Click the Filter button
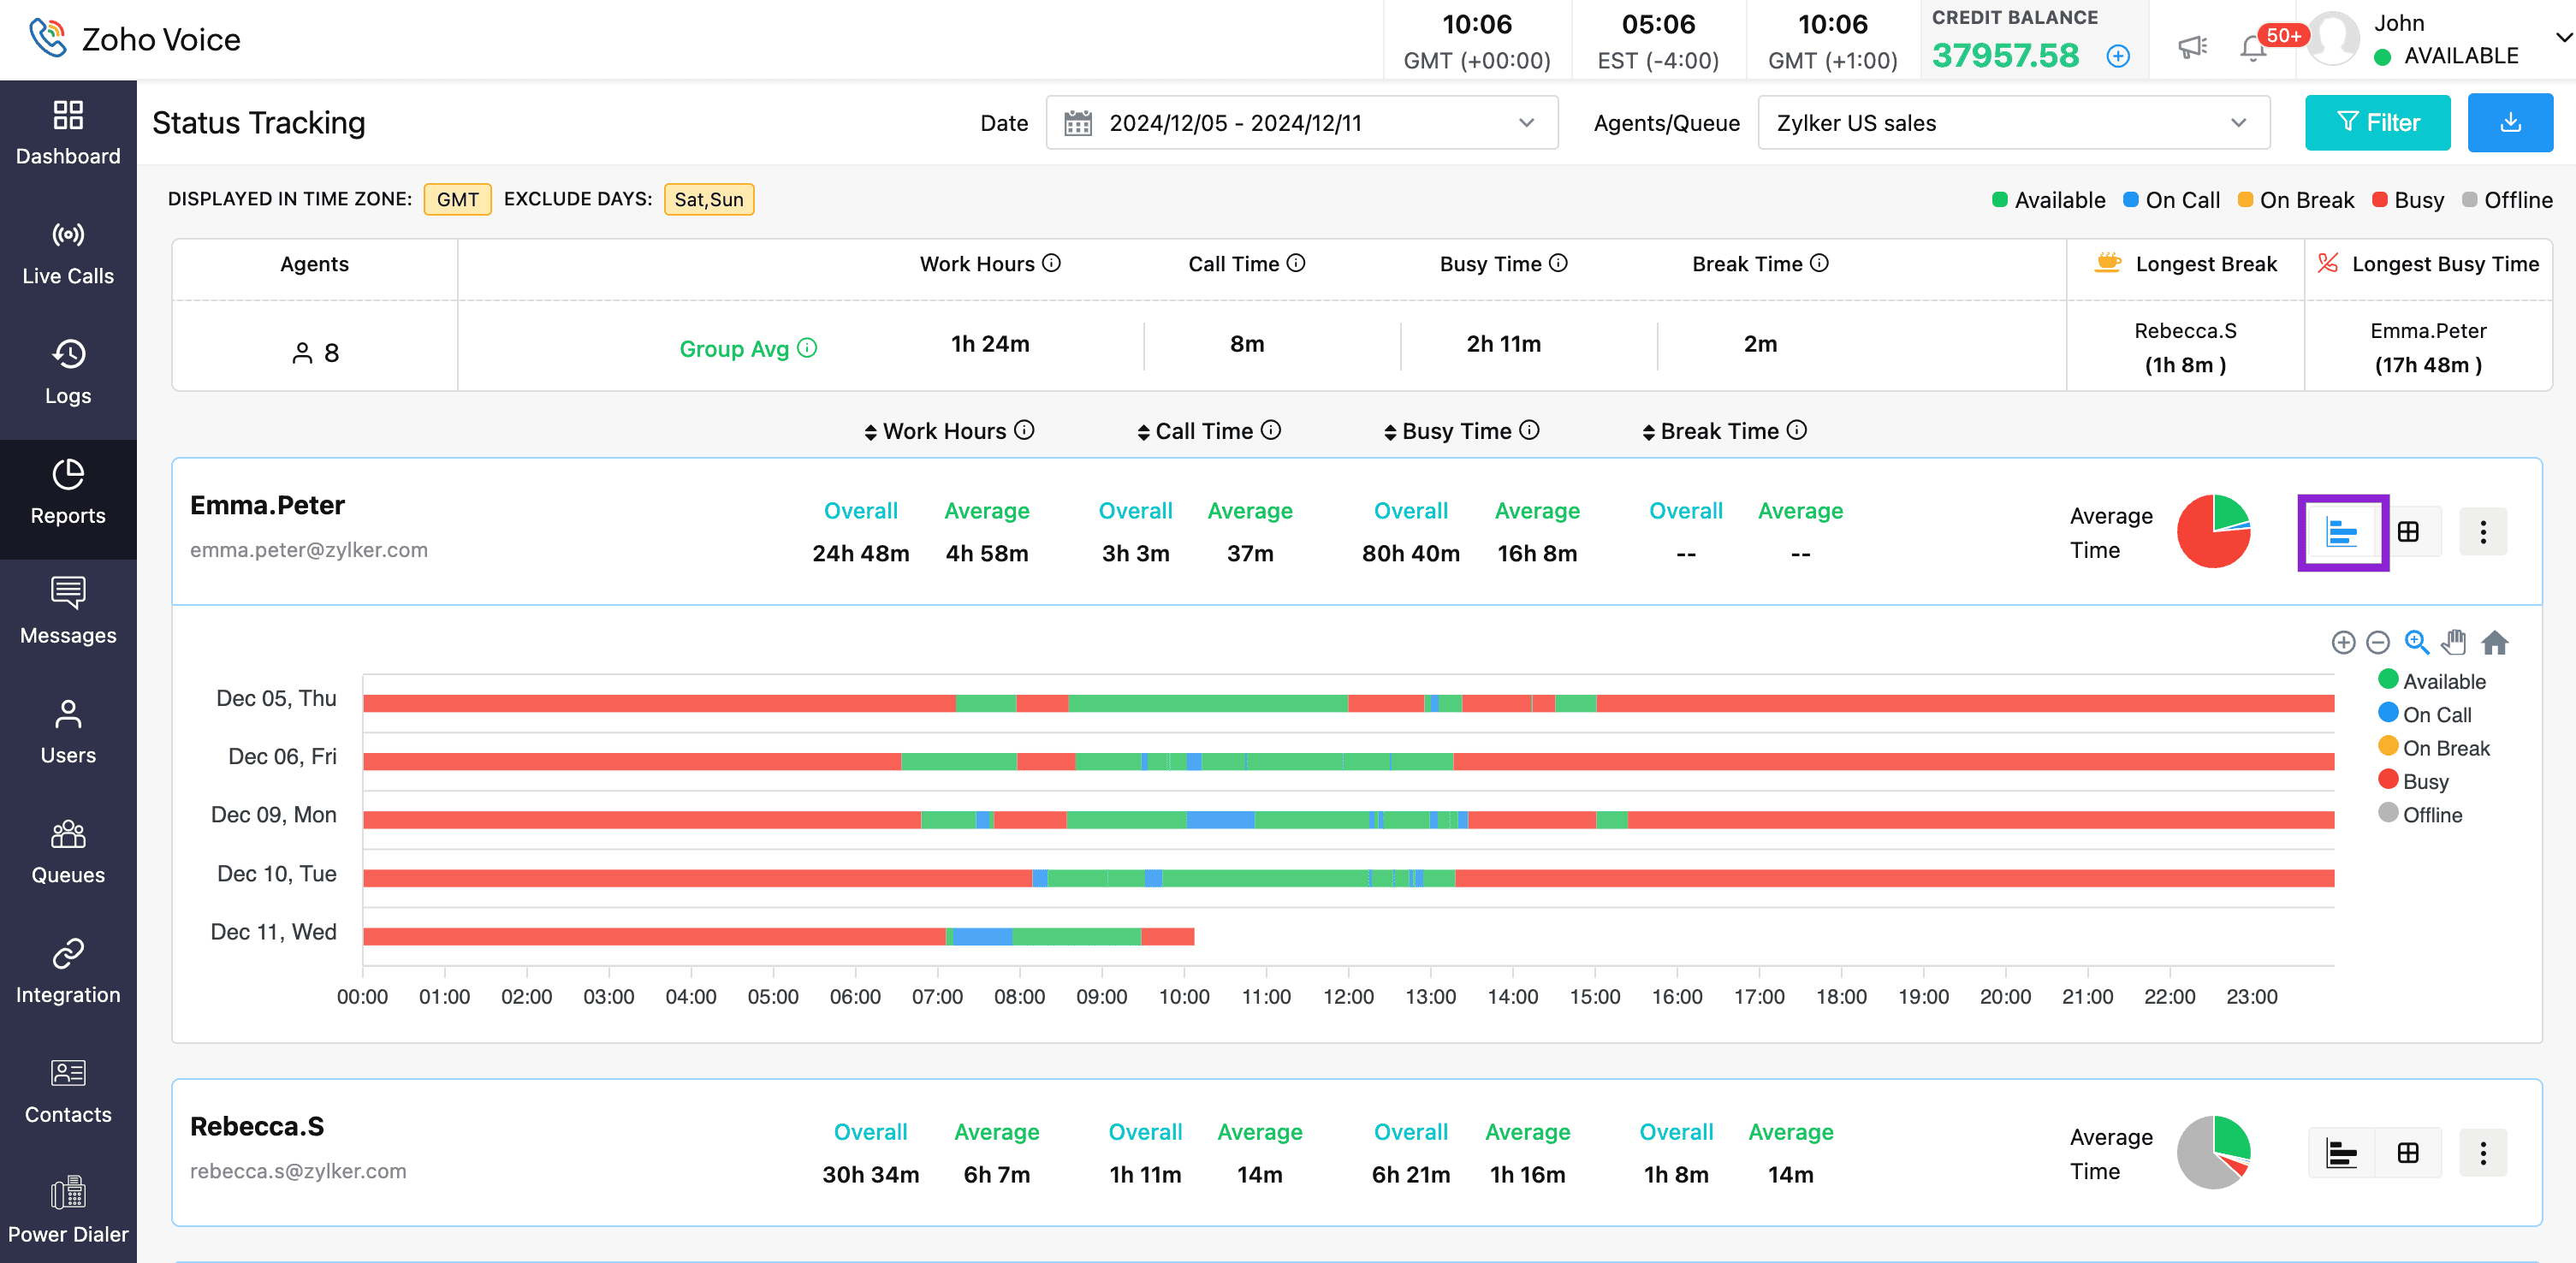This screenshot has height=1263, width=2576. (2377, 123)
